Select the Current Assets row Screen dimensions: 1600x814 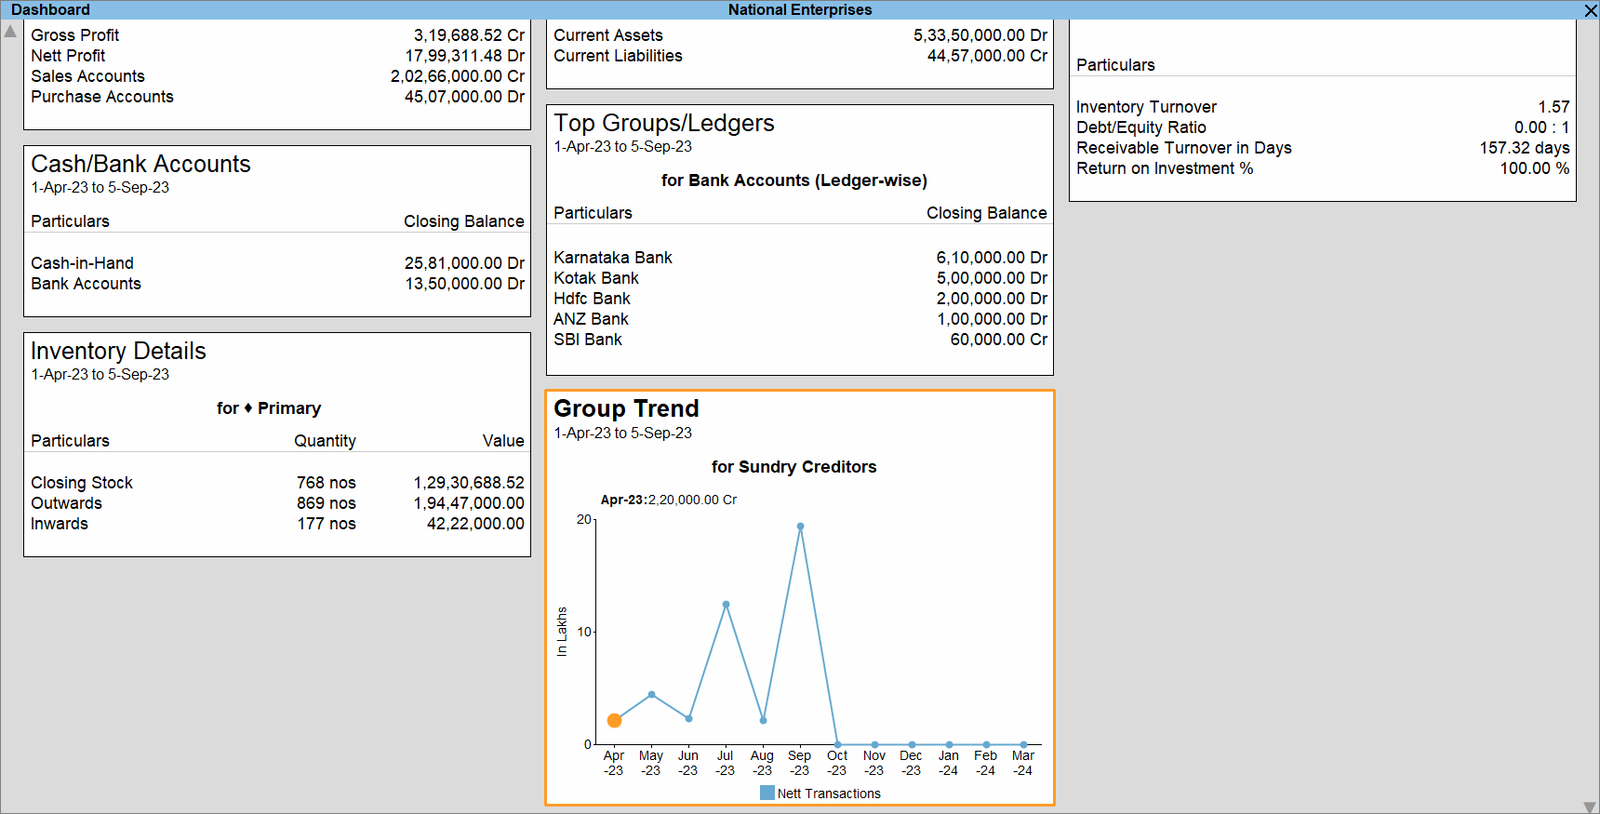[x=800, y=35]
